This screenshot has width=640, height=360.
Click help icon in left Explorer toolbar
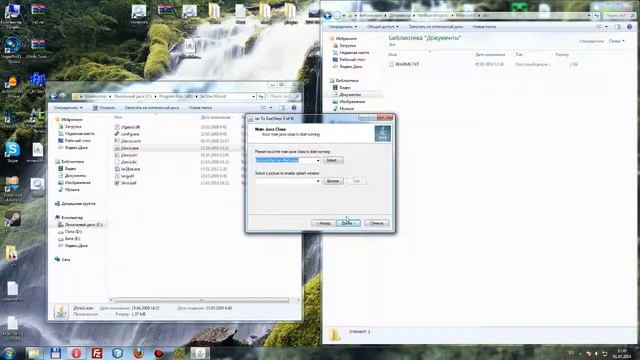[294, 108]
